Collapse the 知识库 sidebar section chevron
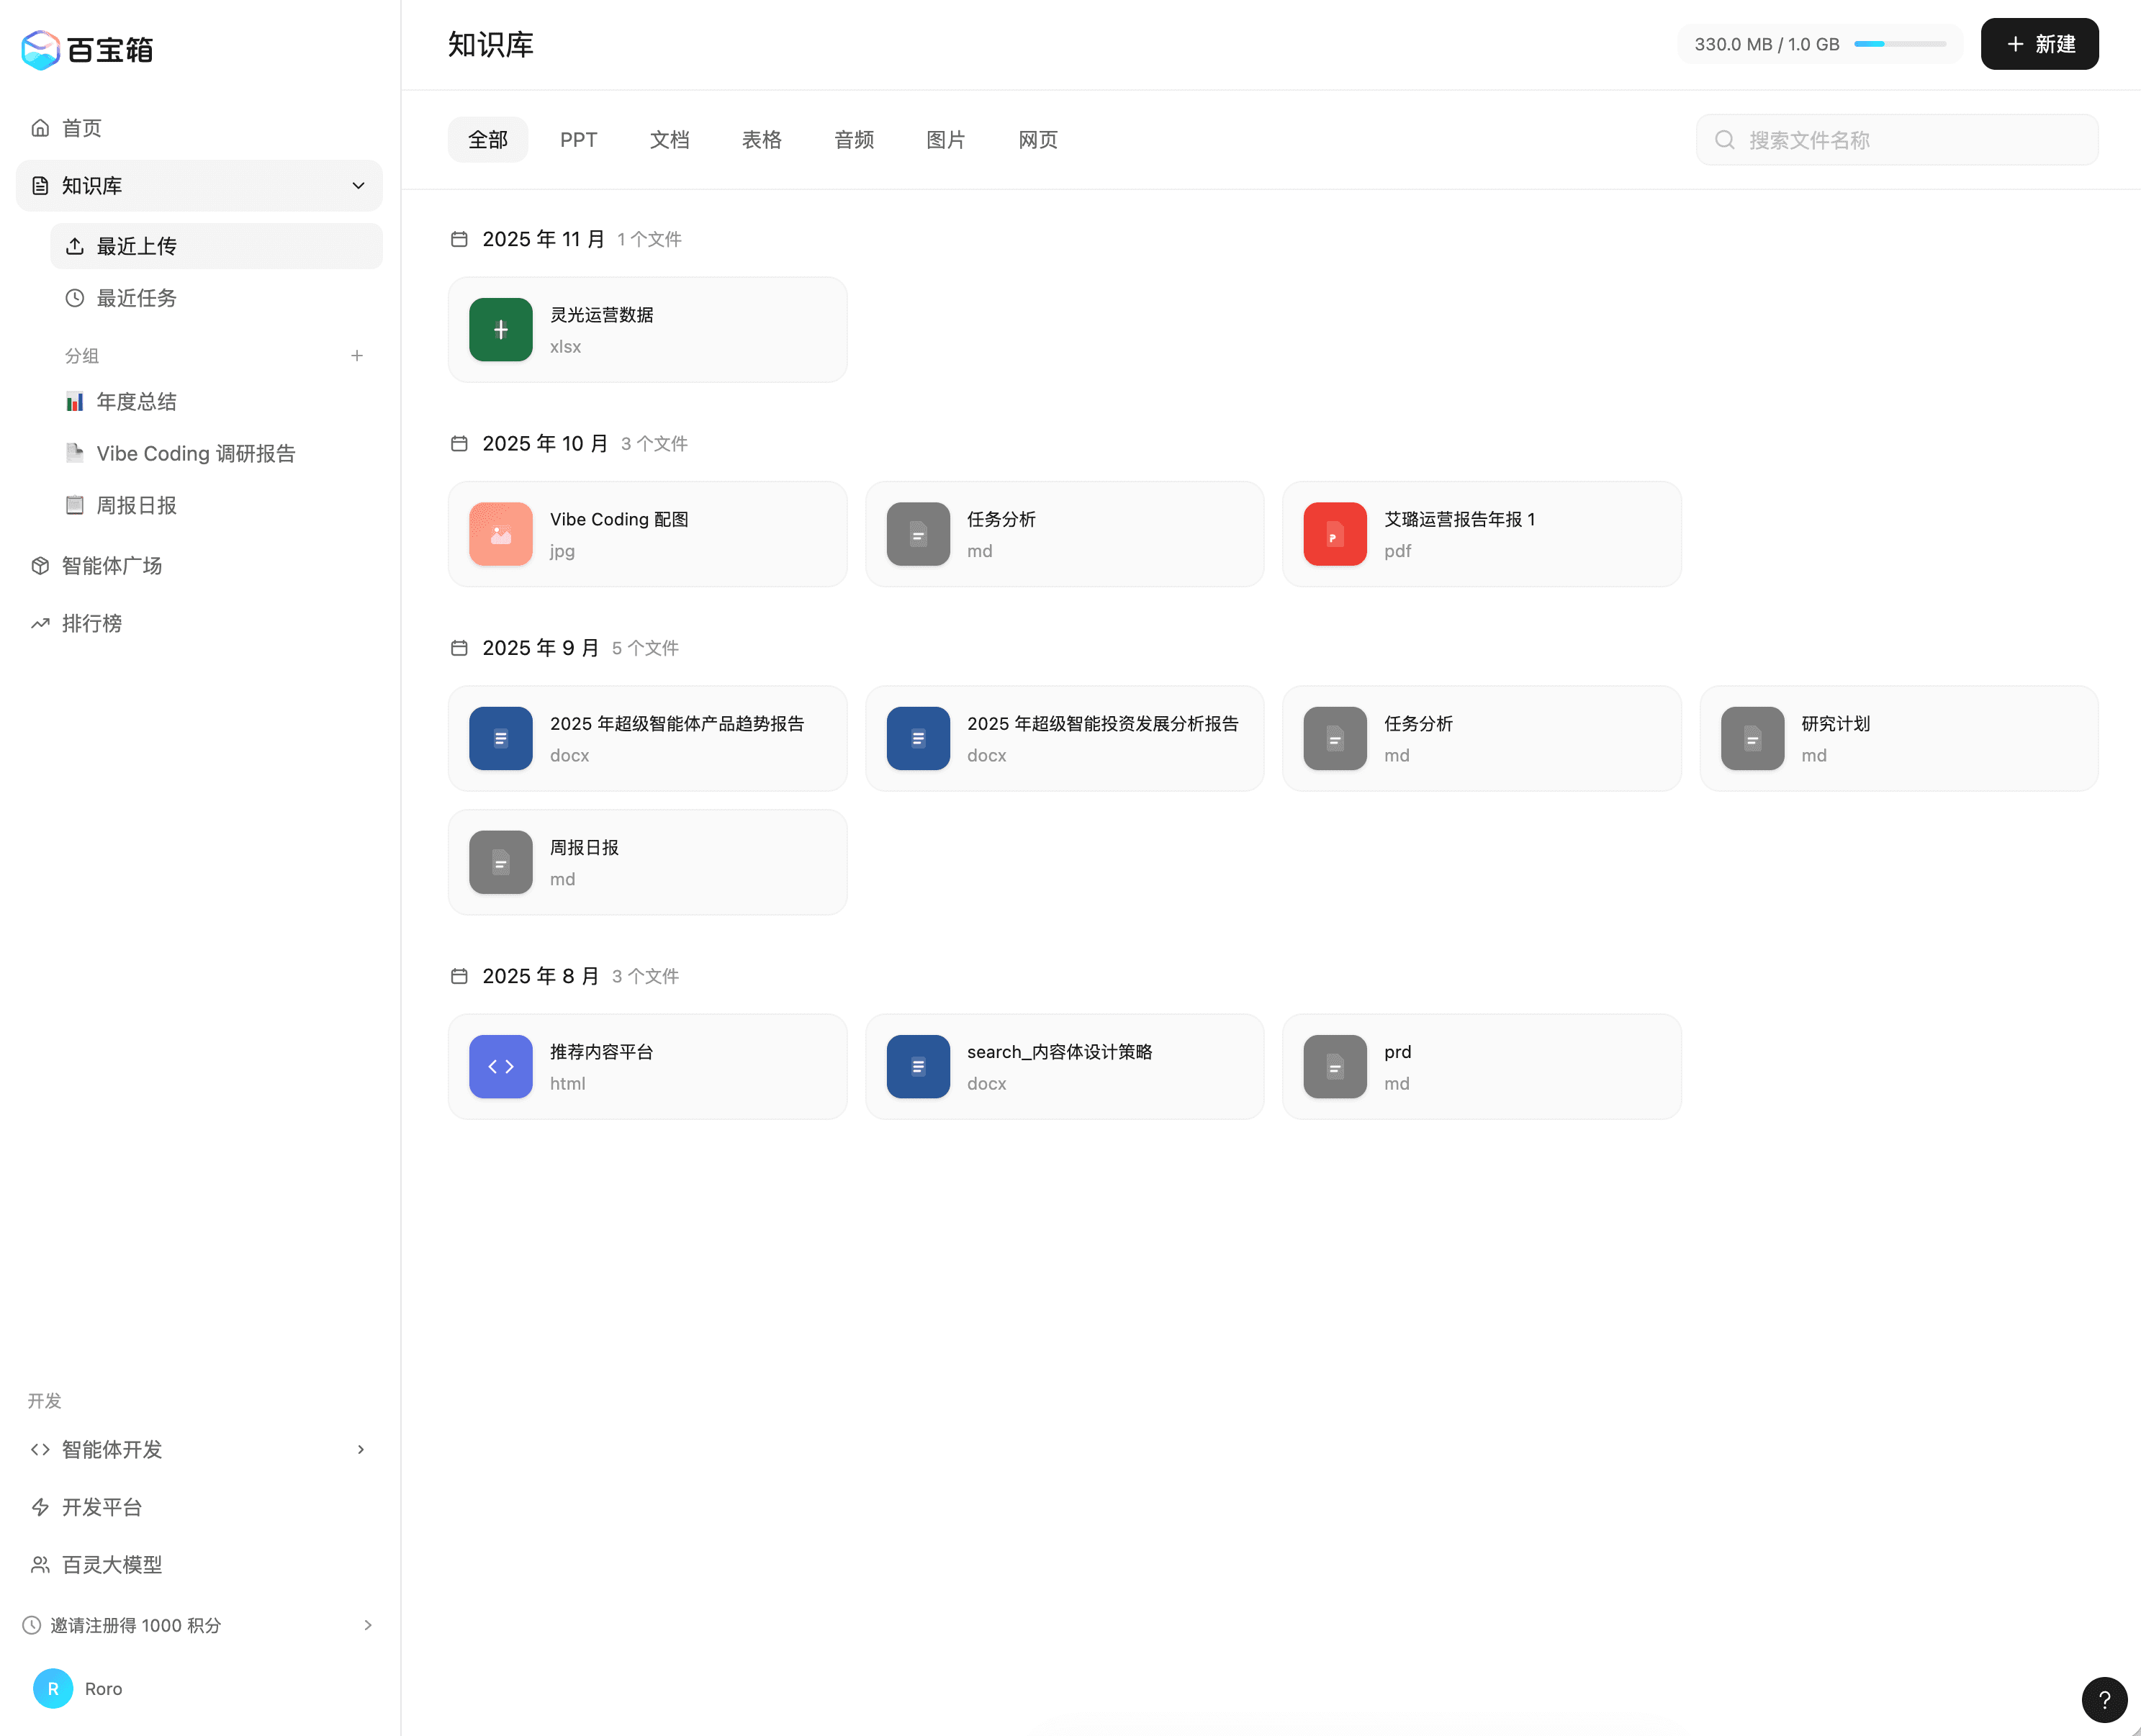Image resolution: width=2141 pixels, height=1736 pixels. (x=358, y=186)
